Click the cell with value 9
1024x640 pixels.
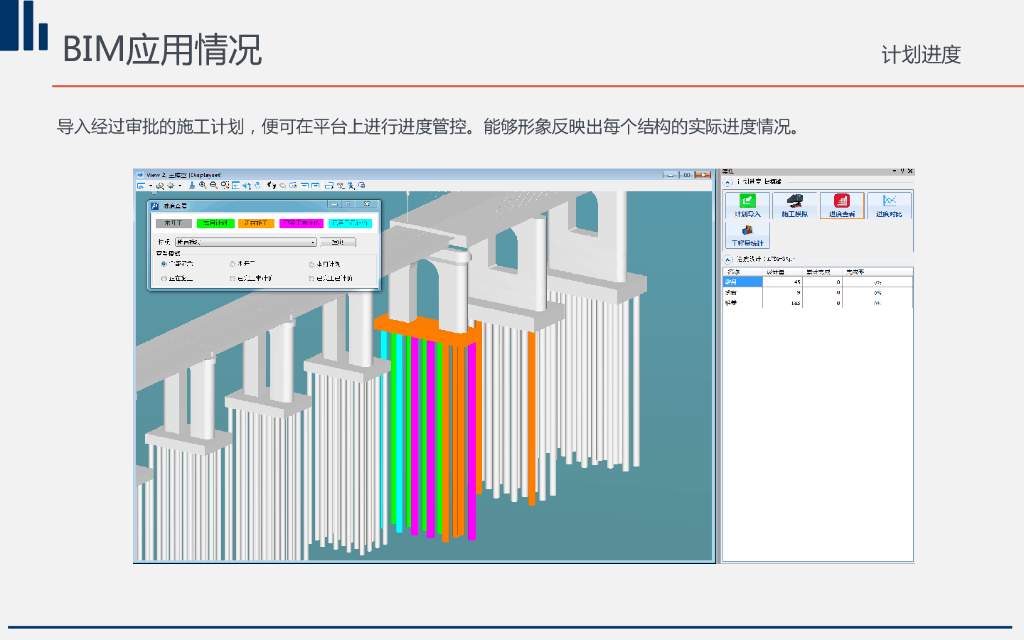coord(782,293)
